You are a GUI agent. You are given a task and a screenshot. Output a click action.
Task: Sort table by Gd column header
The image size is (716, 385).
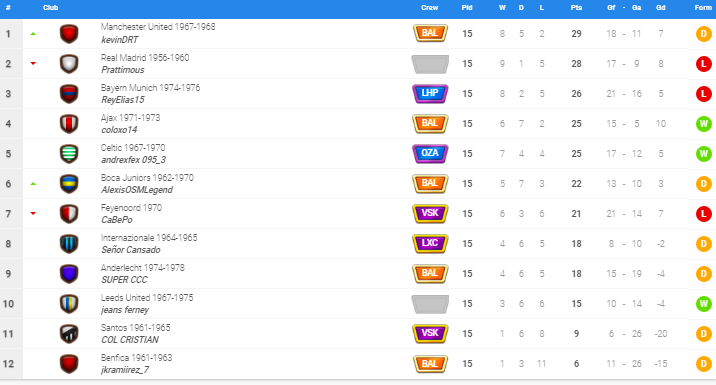click(660, 8)
